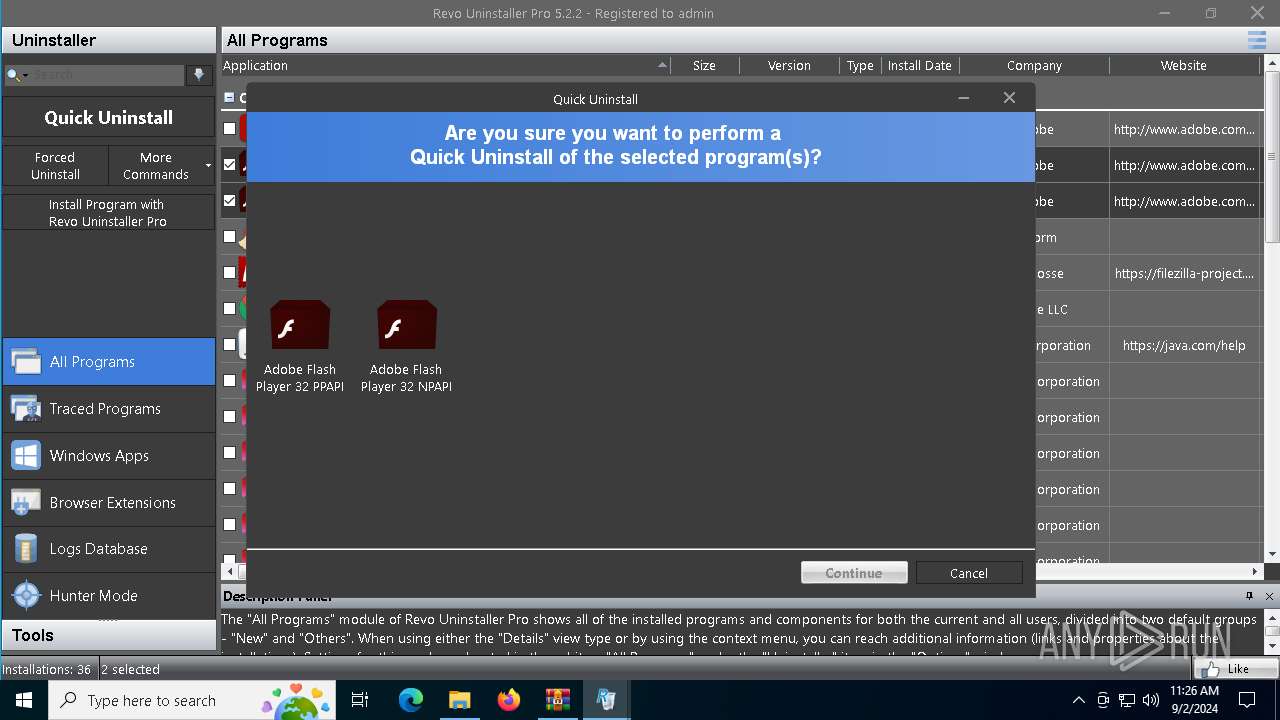Viewport: 1280px width, 720px height.
Task: Click the Application column sort arrow
Action: click(662, 65)
